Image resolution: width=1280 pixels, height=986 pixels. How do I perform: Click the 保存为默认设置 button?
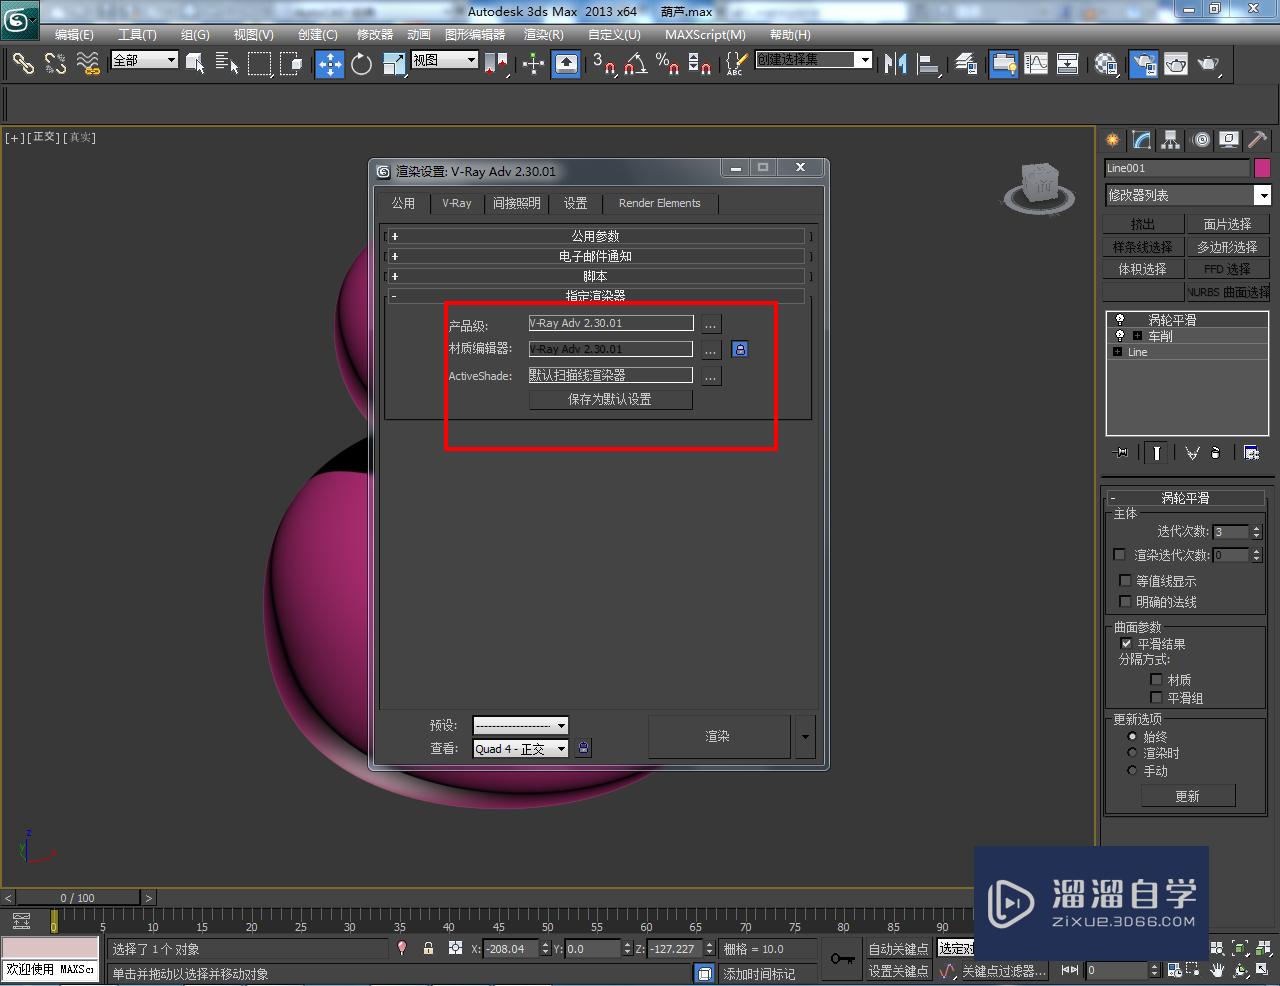click(x=610, y=399)
